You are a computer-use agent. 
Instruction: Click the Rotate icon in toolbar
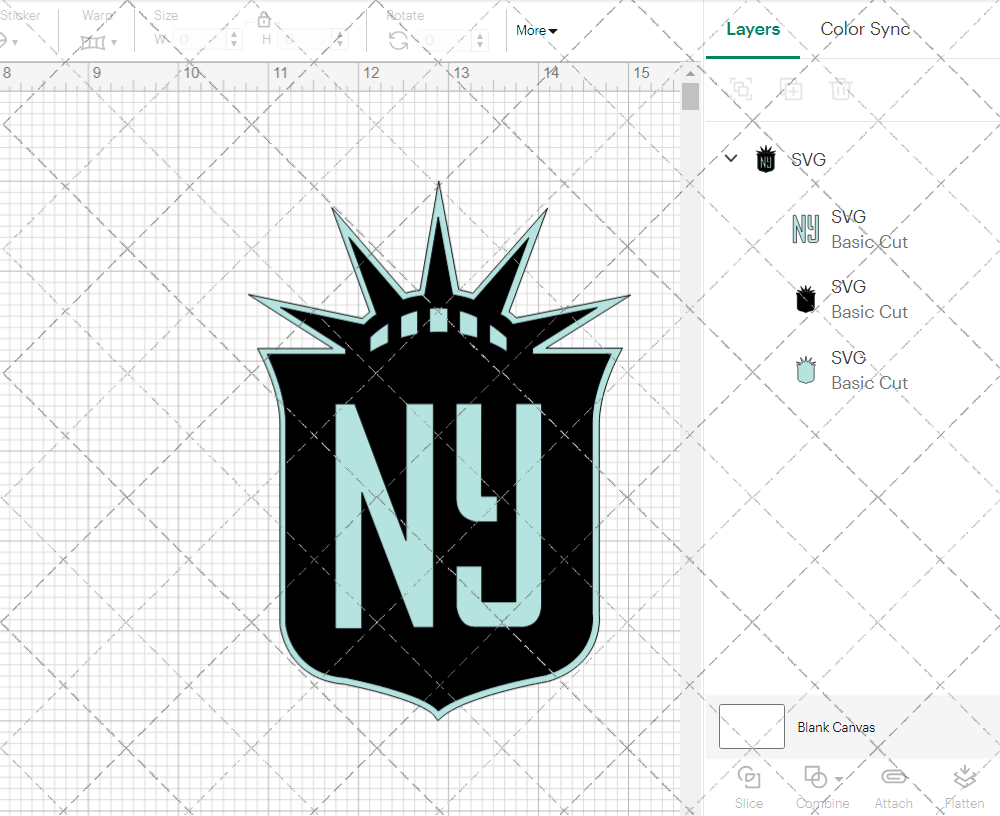[x=399, y=41]
